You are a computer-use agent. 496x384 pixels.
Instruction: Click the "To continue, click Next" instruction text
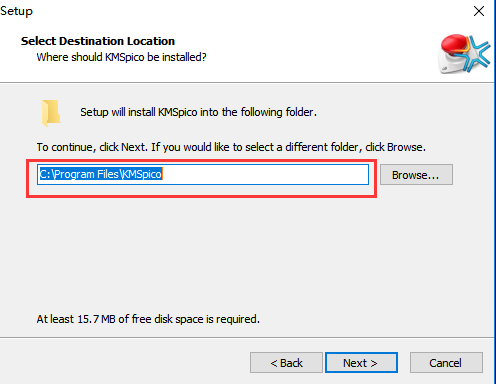click(x=231, y=147)
